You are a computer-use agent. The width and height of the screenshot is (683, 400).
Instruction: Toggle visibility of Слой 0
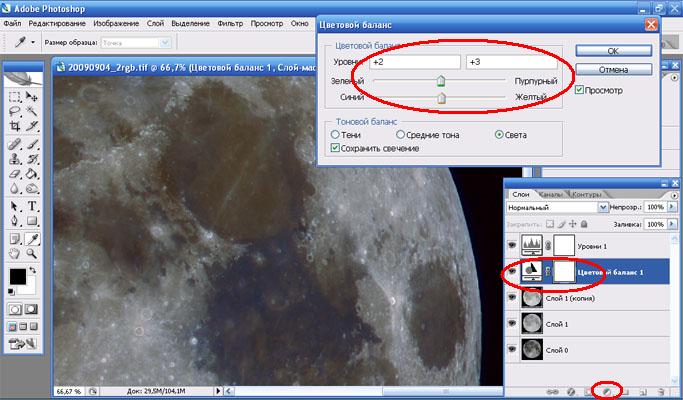[512, 349]
